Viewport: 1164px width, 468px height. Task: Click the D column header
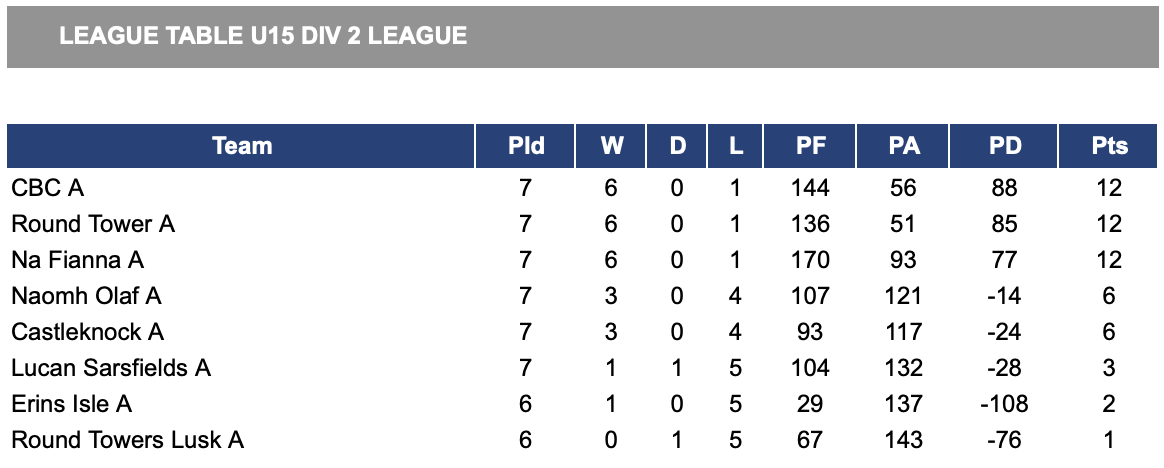click(x=678, y=146)
